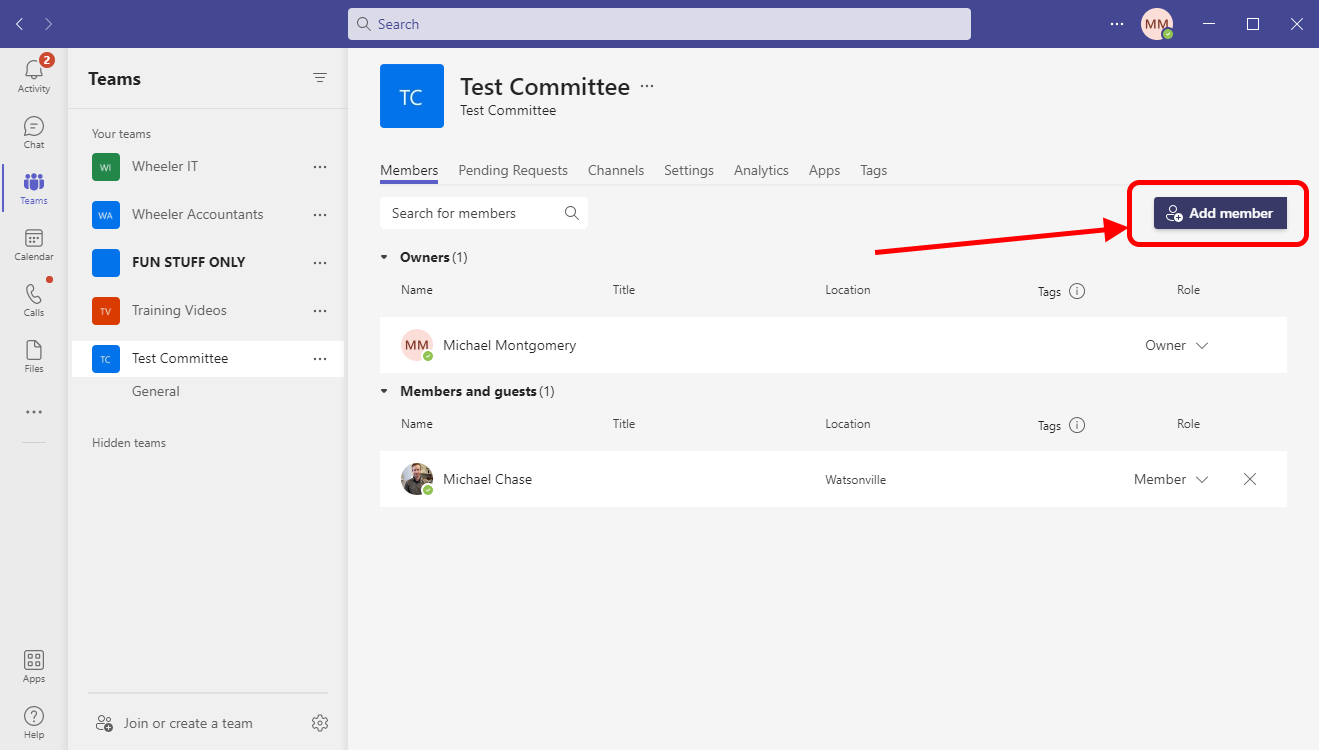Click the Watsonville location text
This screenshot has height=750, width=1319.
(x=856, y=480)
